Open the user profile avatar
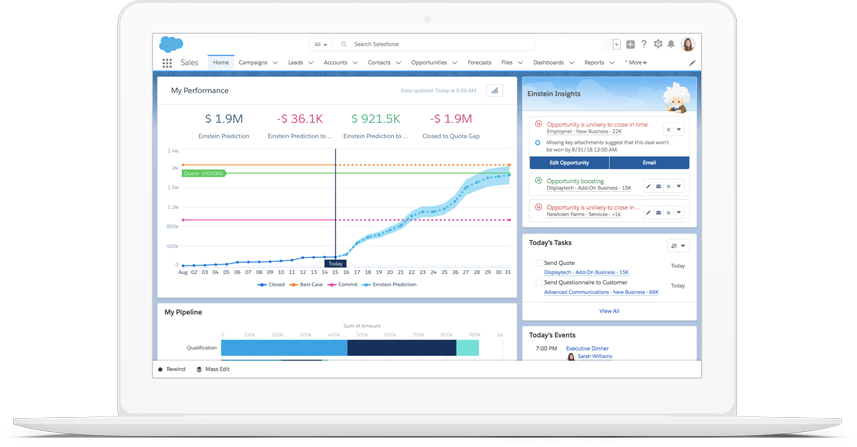 point(688,44)
